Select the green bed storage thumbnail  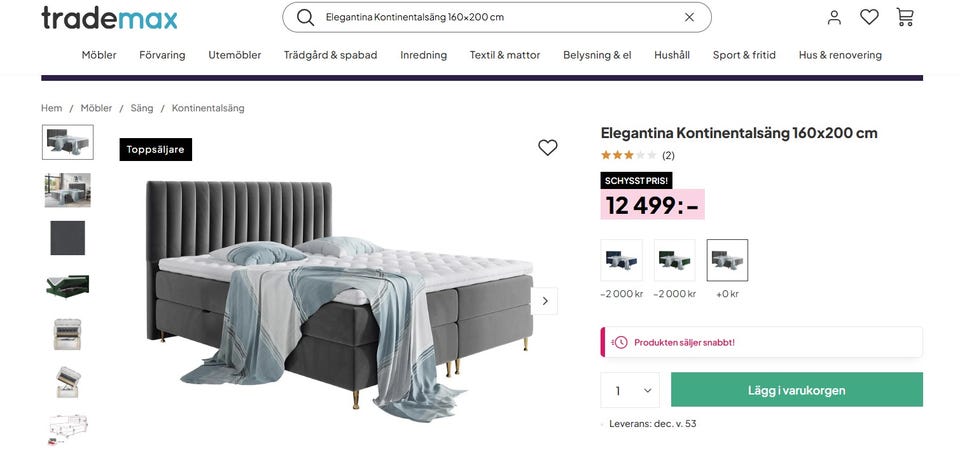click(x=68, y=286)
